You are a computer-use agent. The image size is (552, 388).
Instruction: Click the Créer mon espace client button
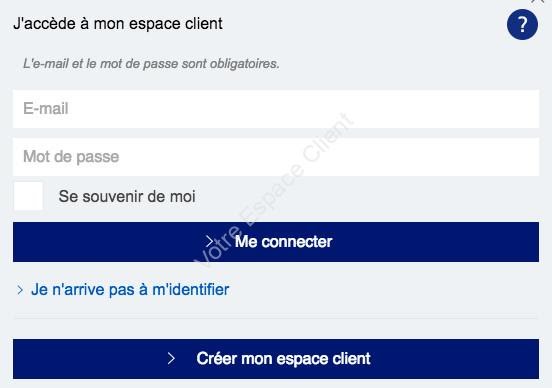click(x=276, y=359)
